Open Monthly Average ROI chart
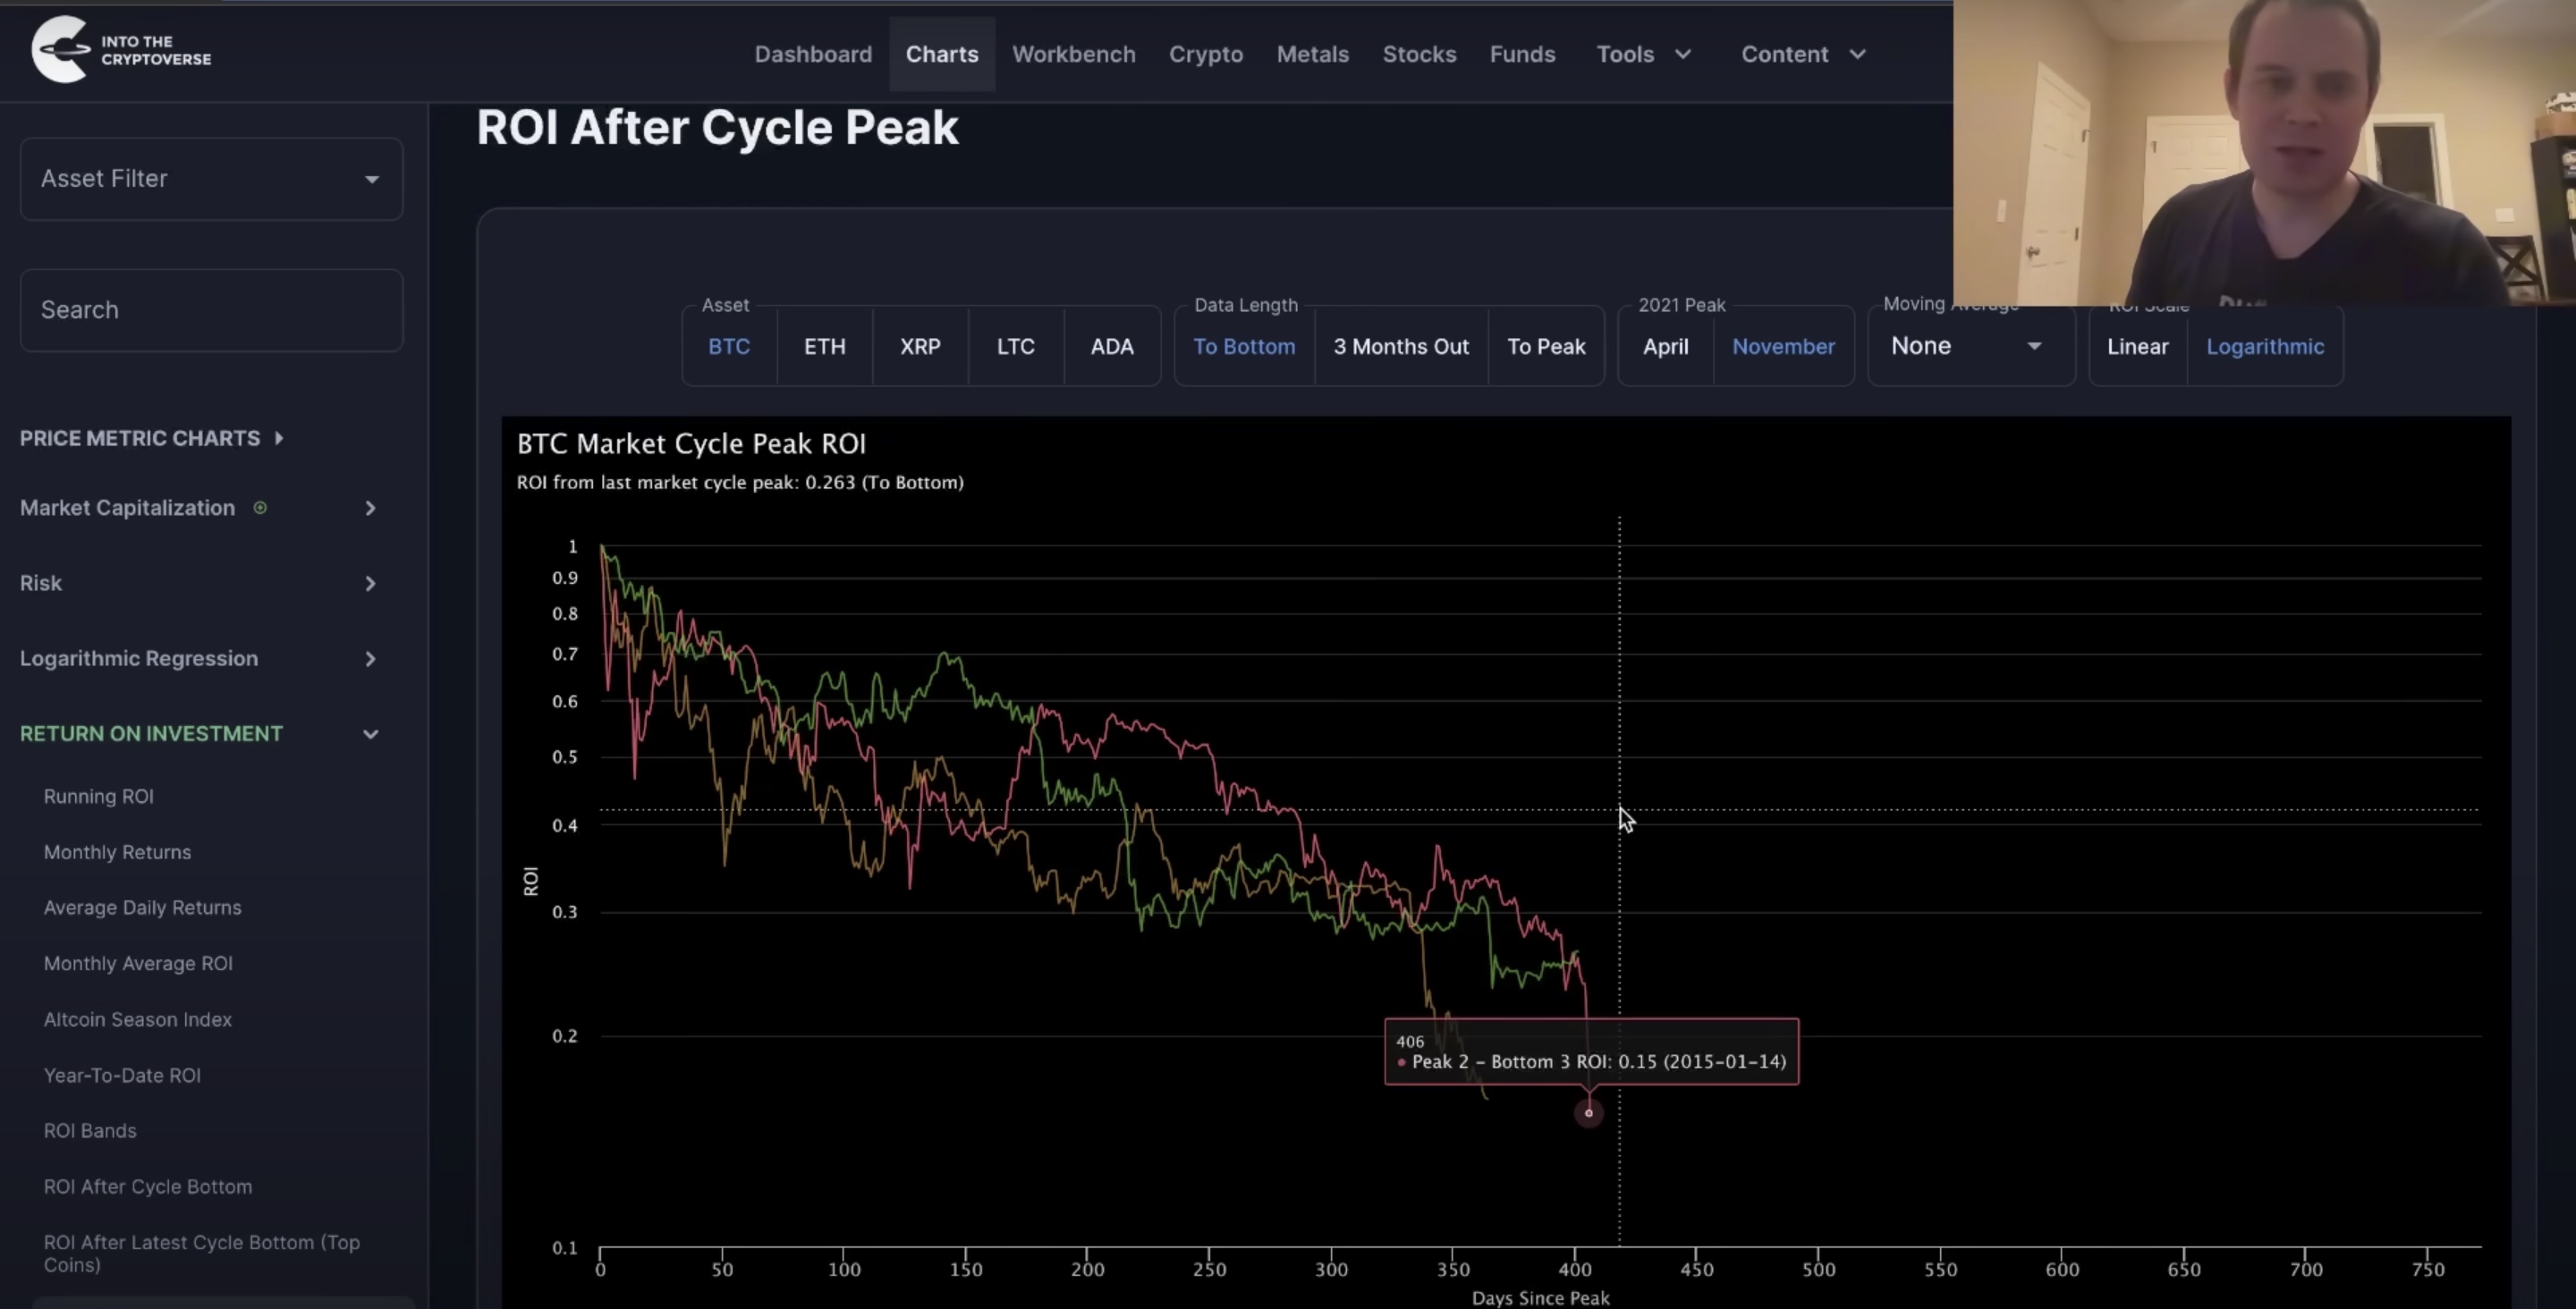The width and height of the screenshot is (2576, 1309). pyautogui.click(x=138, y=964)
